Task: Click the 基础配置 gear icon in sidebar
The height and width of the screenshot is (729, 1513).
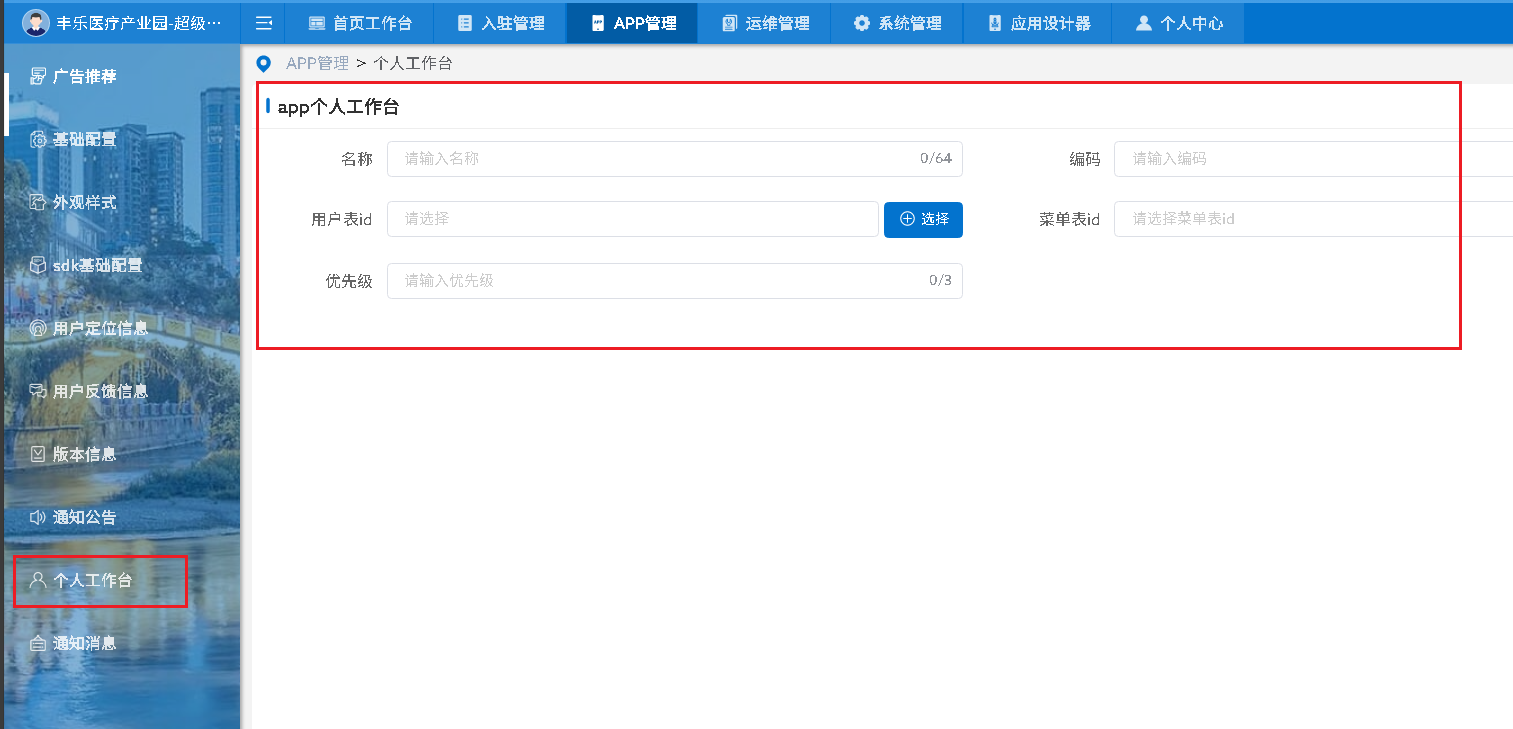Action: tap(38, 139)
